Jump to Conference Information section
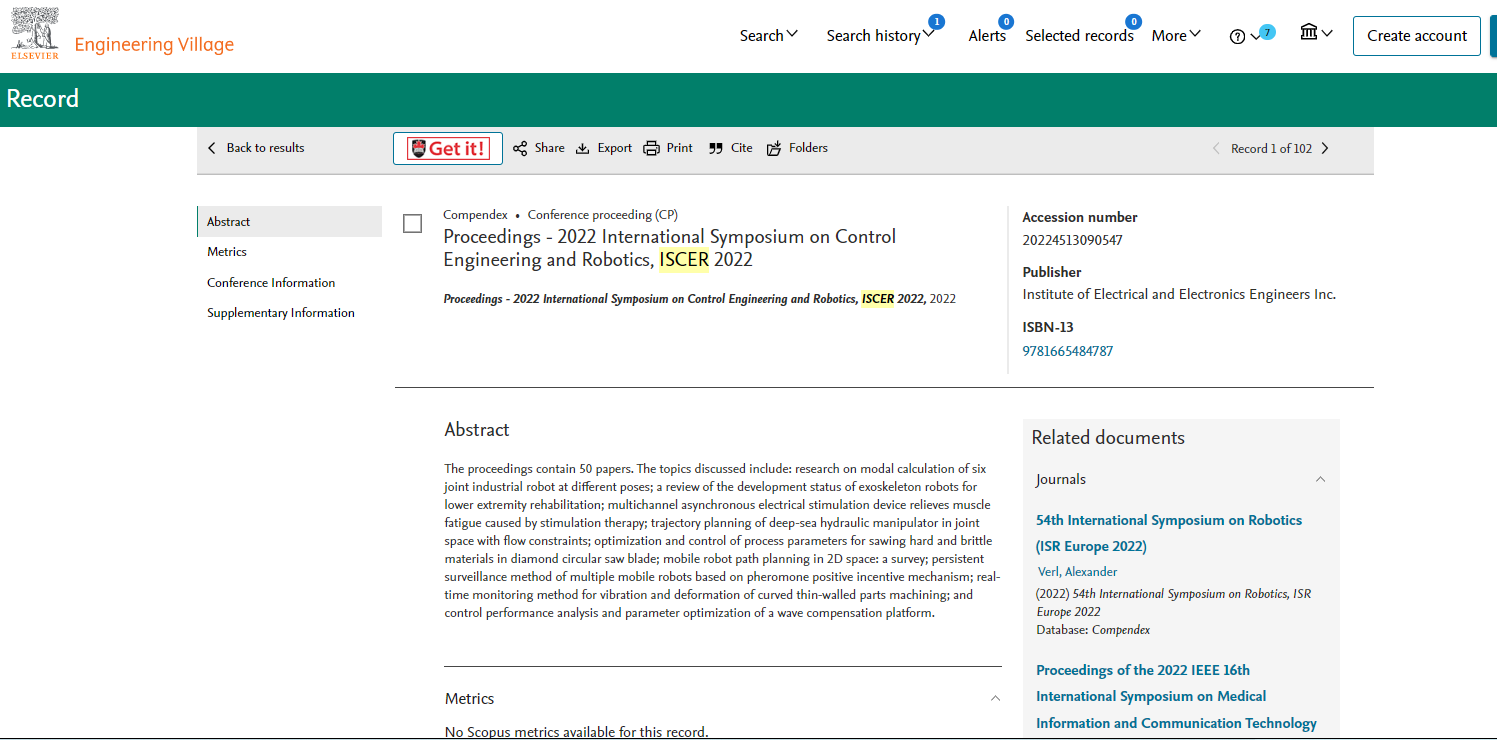This screenshot has width=1497, height=740. pyautogui.click(x=271, y=283)
